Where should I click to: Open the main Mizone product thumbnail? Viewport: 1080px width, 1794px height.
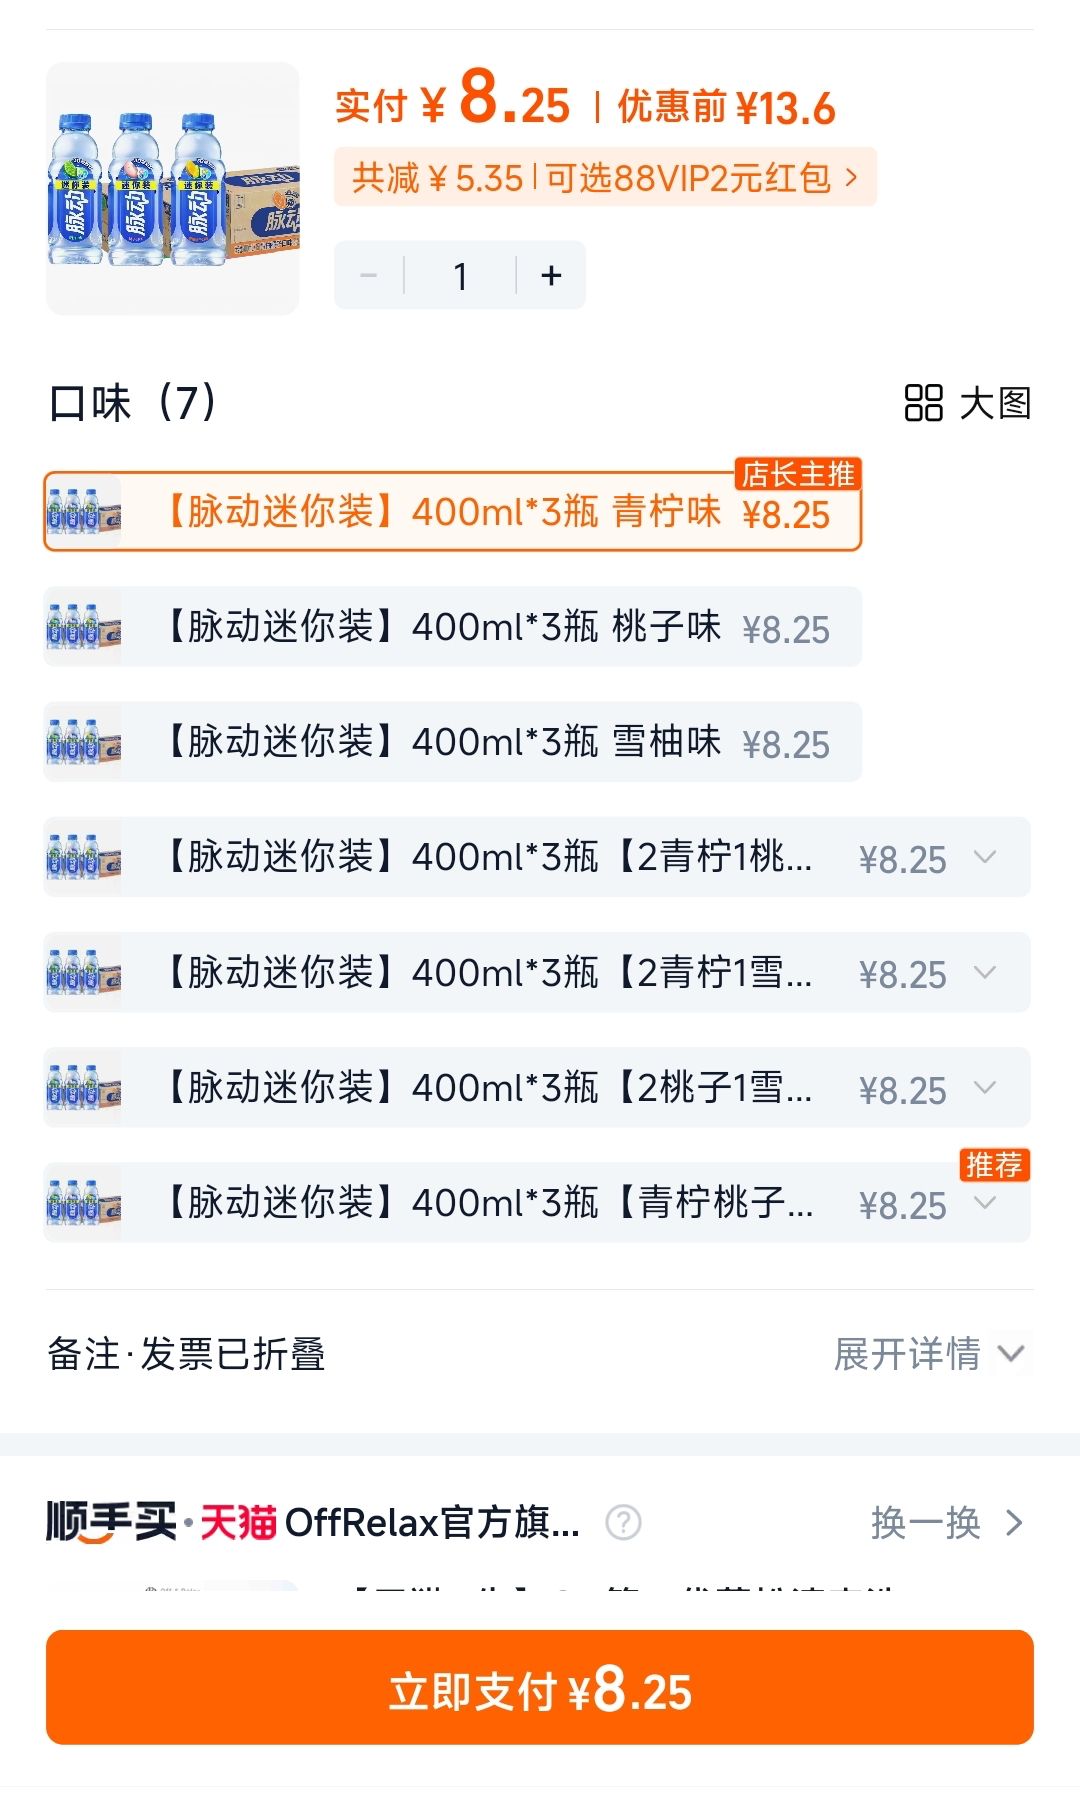pos(172,189)
